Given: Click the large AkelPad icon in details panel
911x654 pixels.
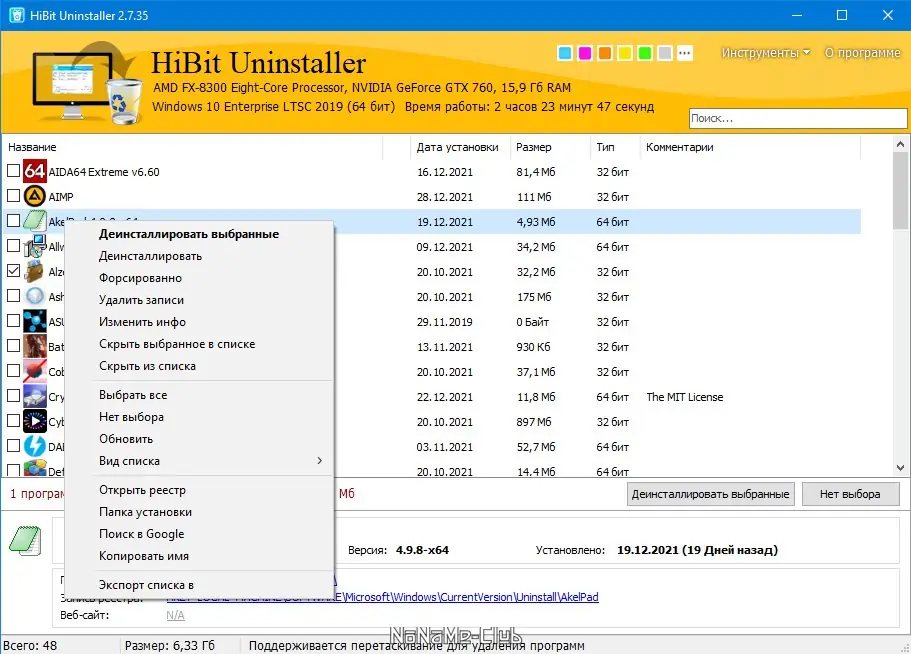Looking at the screenshot, I should [25, 541].
